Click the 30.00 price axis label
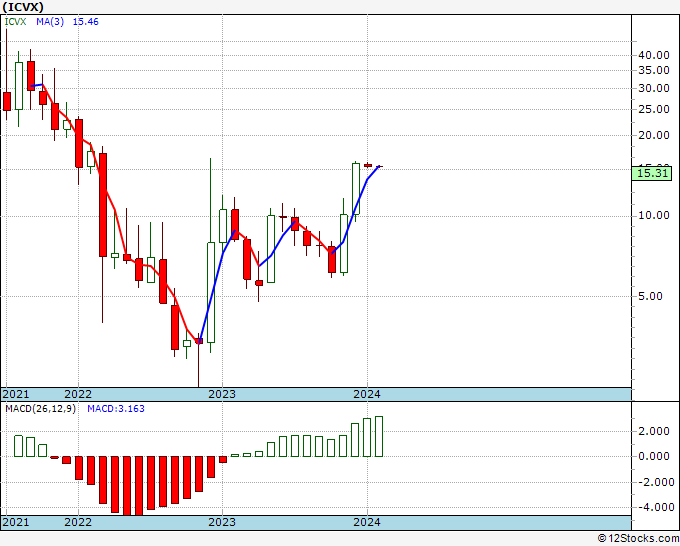The image size is (680, 546). (654, 88)
